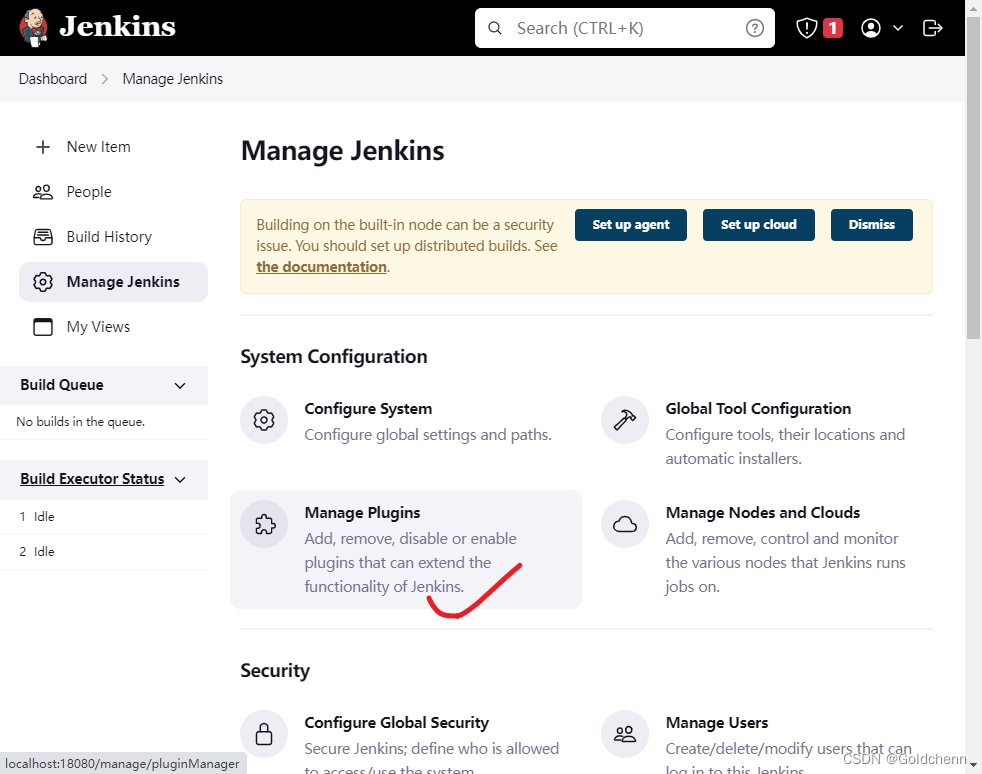Open Configure System via gear icon
Image resolution: width=982 pixels, height=774 pixels.
point(264,420)
